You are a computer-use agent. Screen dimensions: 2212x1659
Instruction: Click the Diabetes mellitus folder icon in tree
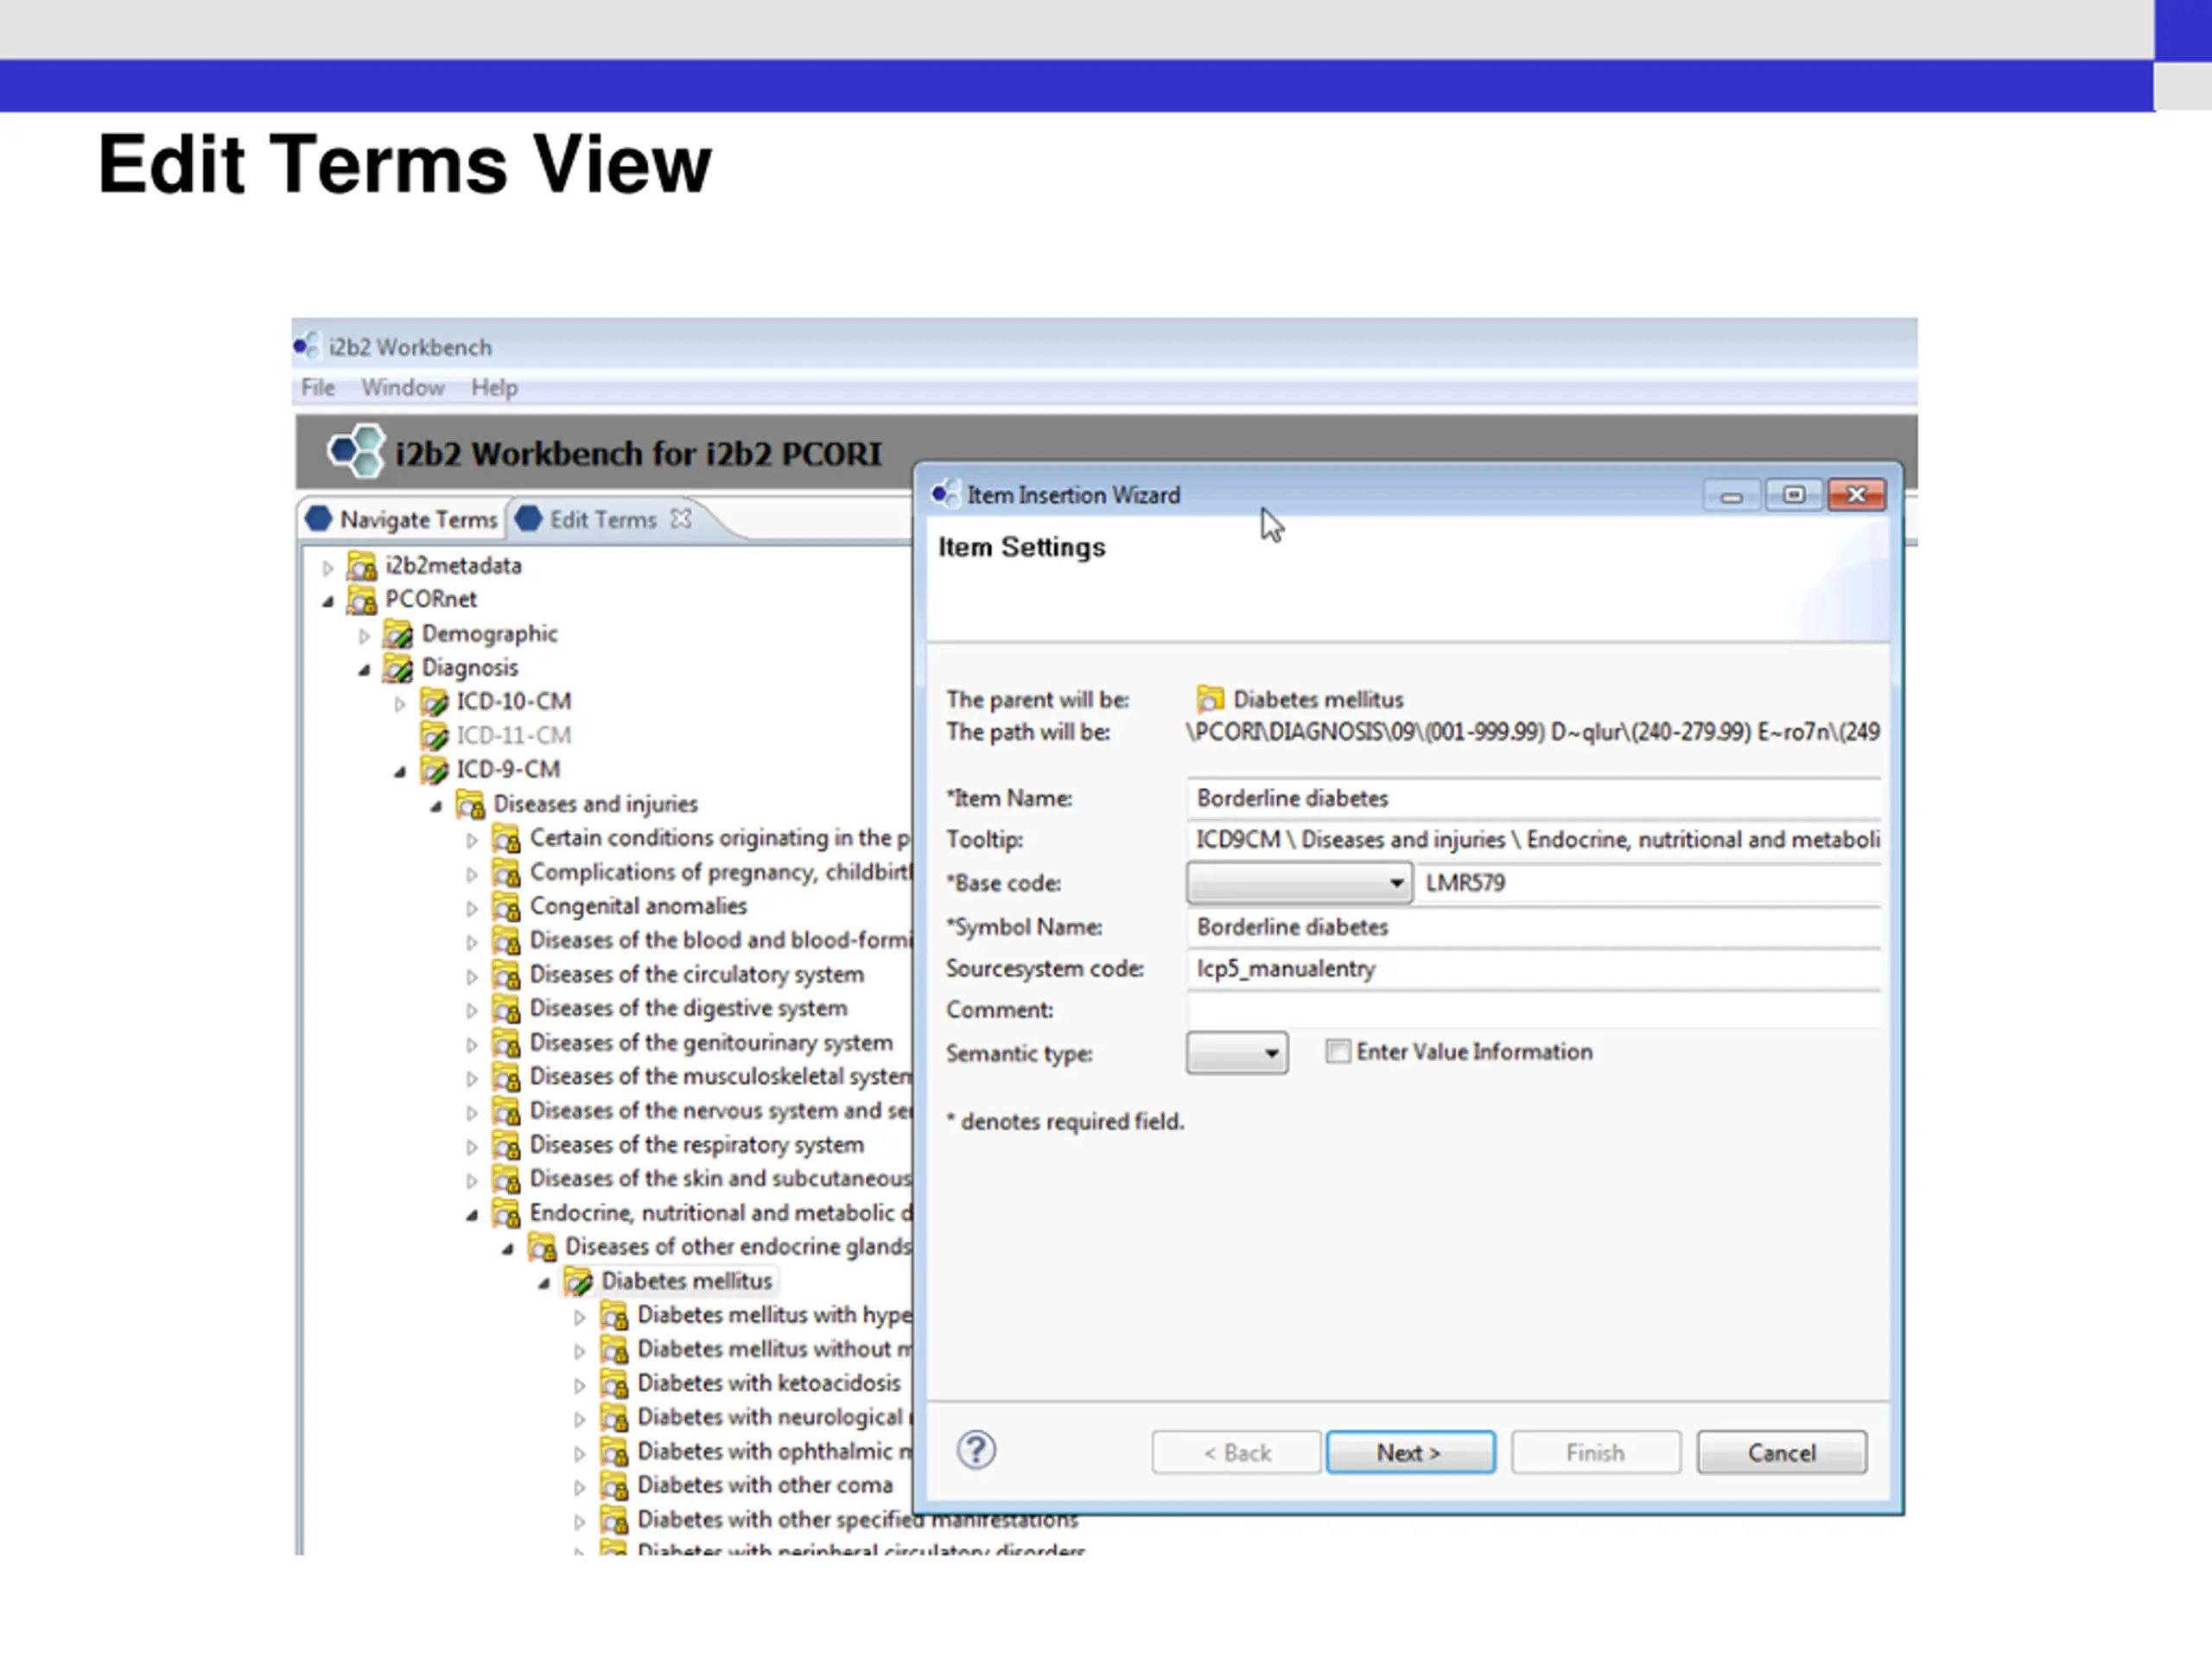click(x=578, y=1282)
